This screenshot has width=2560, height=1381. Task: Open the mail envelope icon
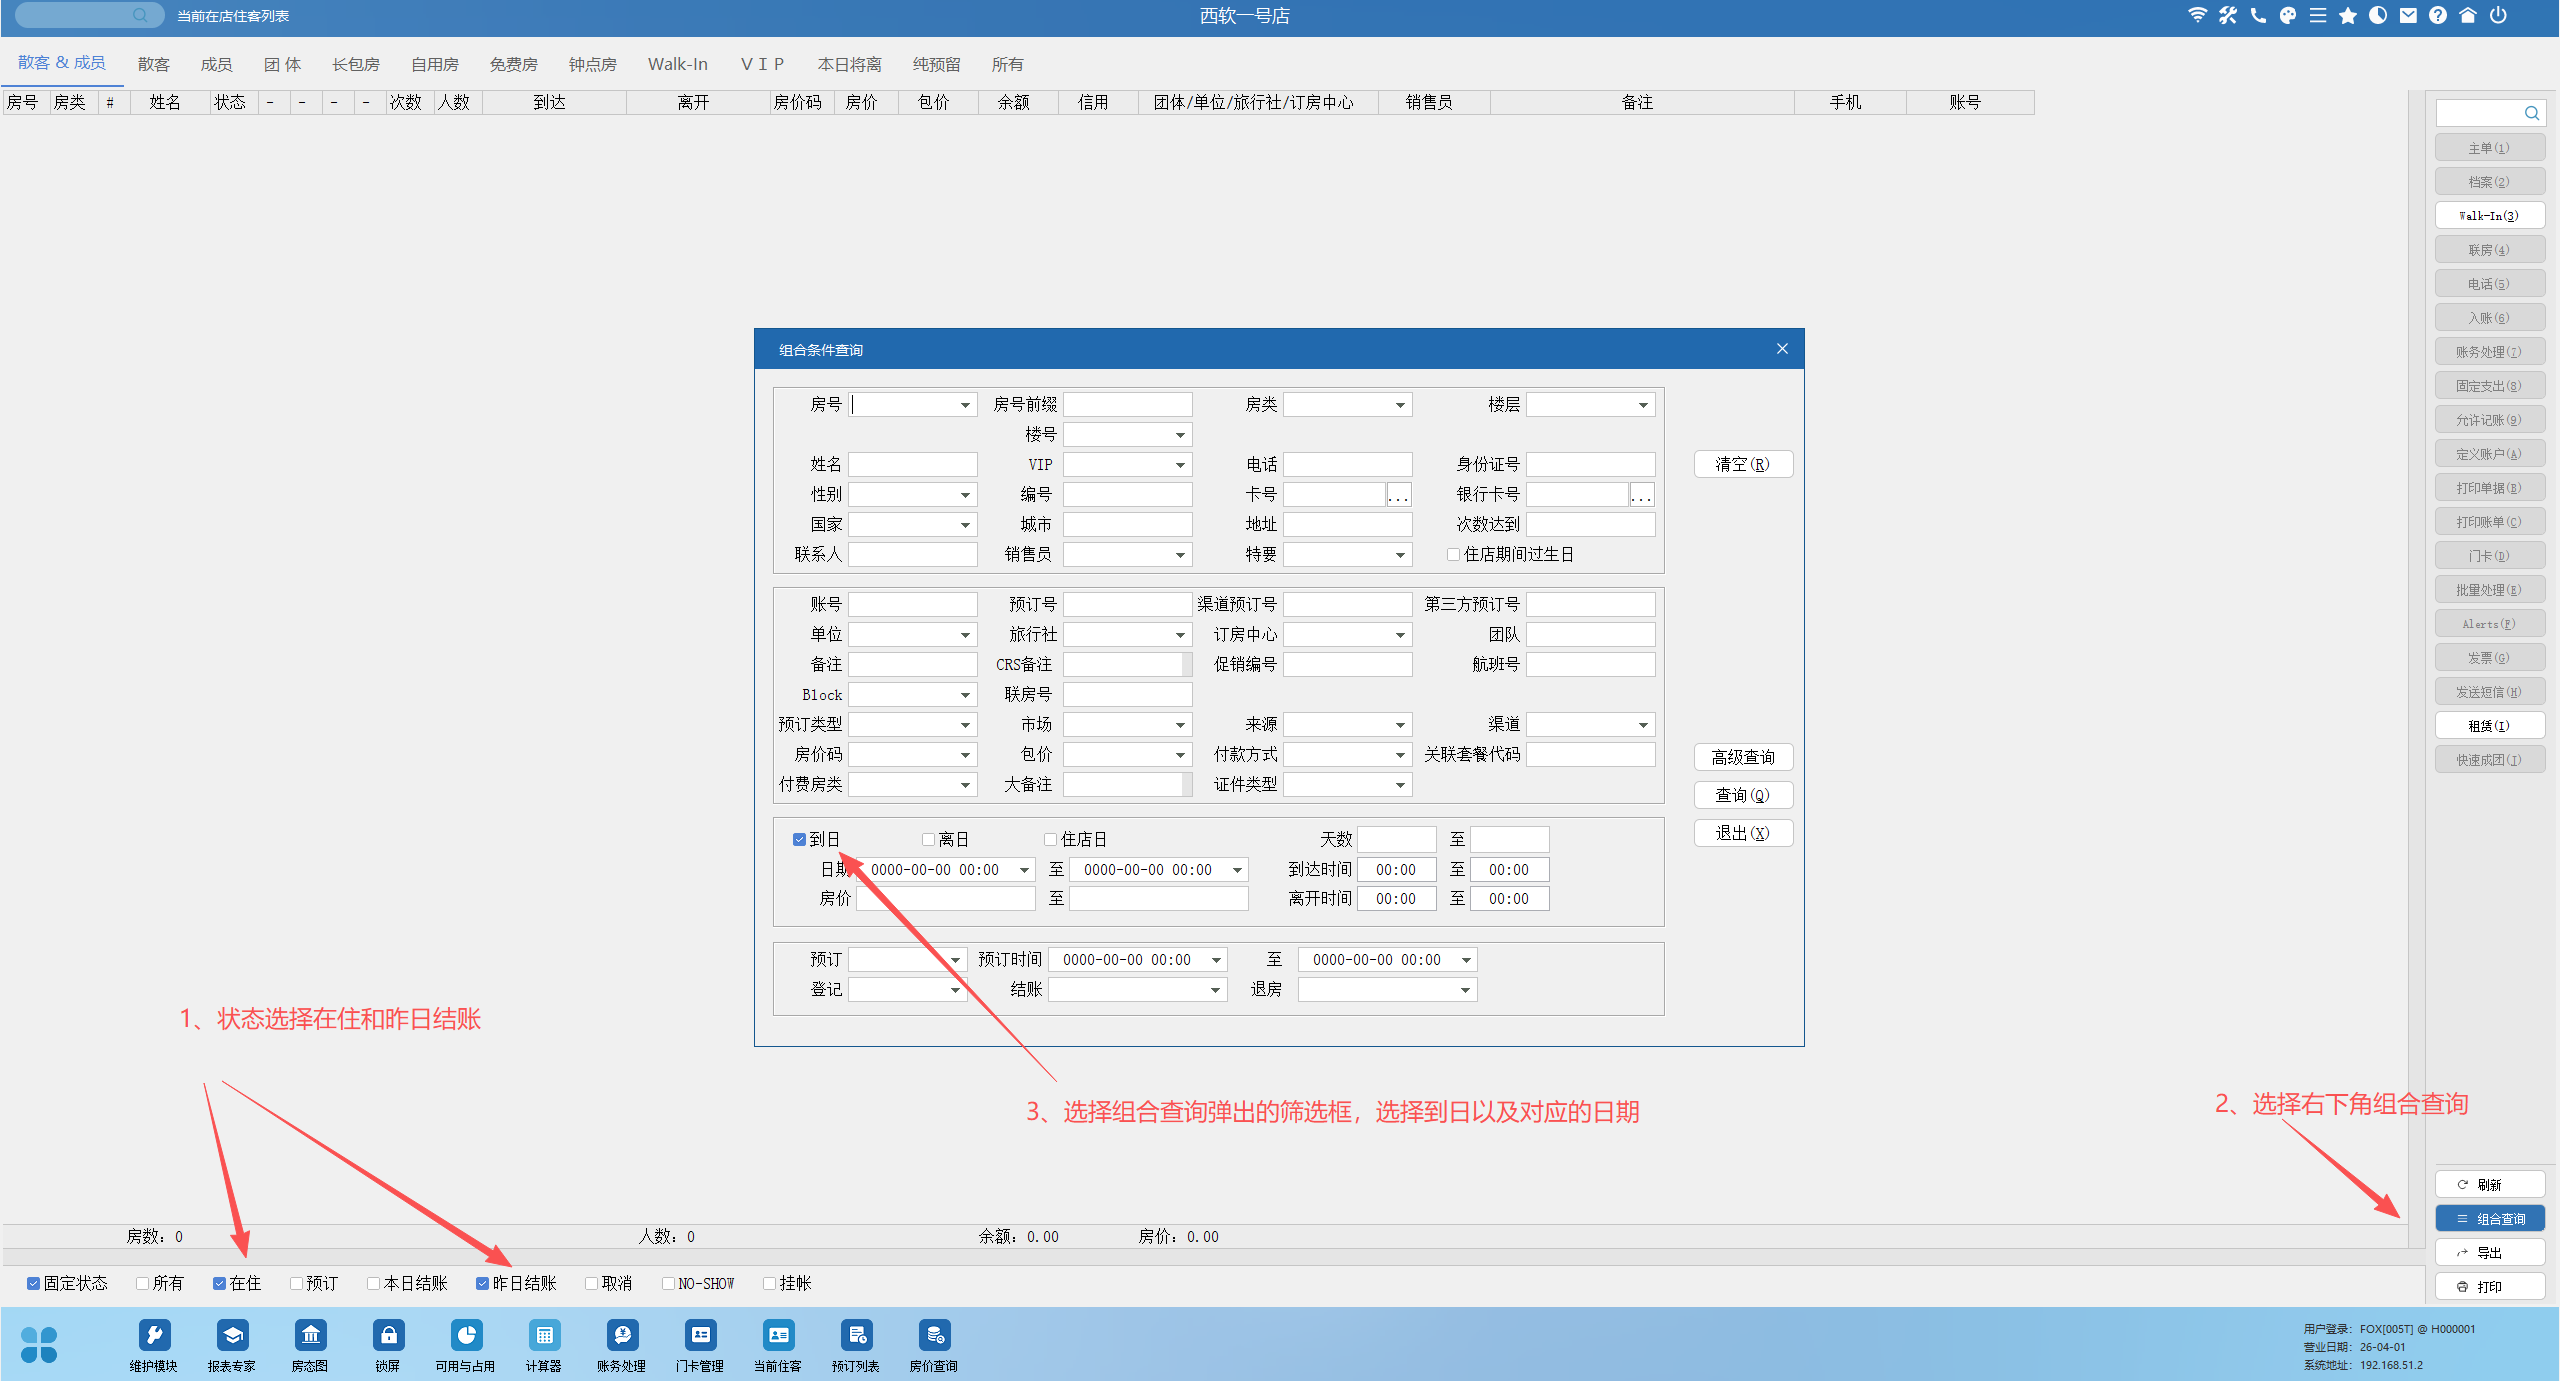coord(2408,15)
